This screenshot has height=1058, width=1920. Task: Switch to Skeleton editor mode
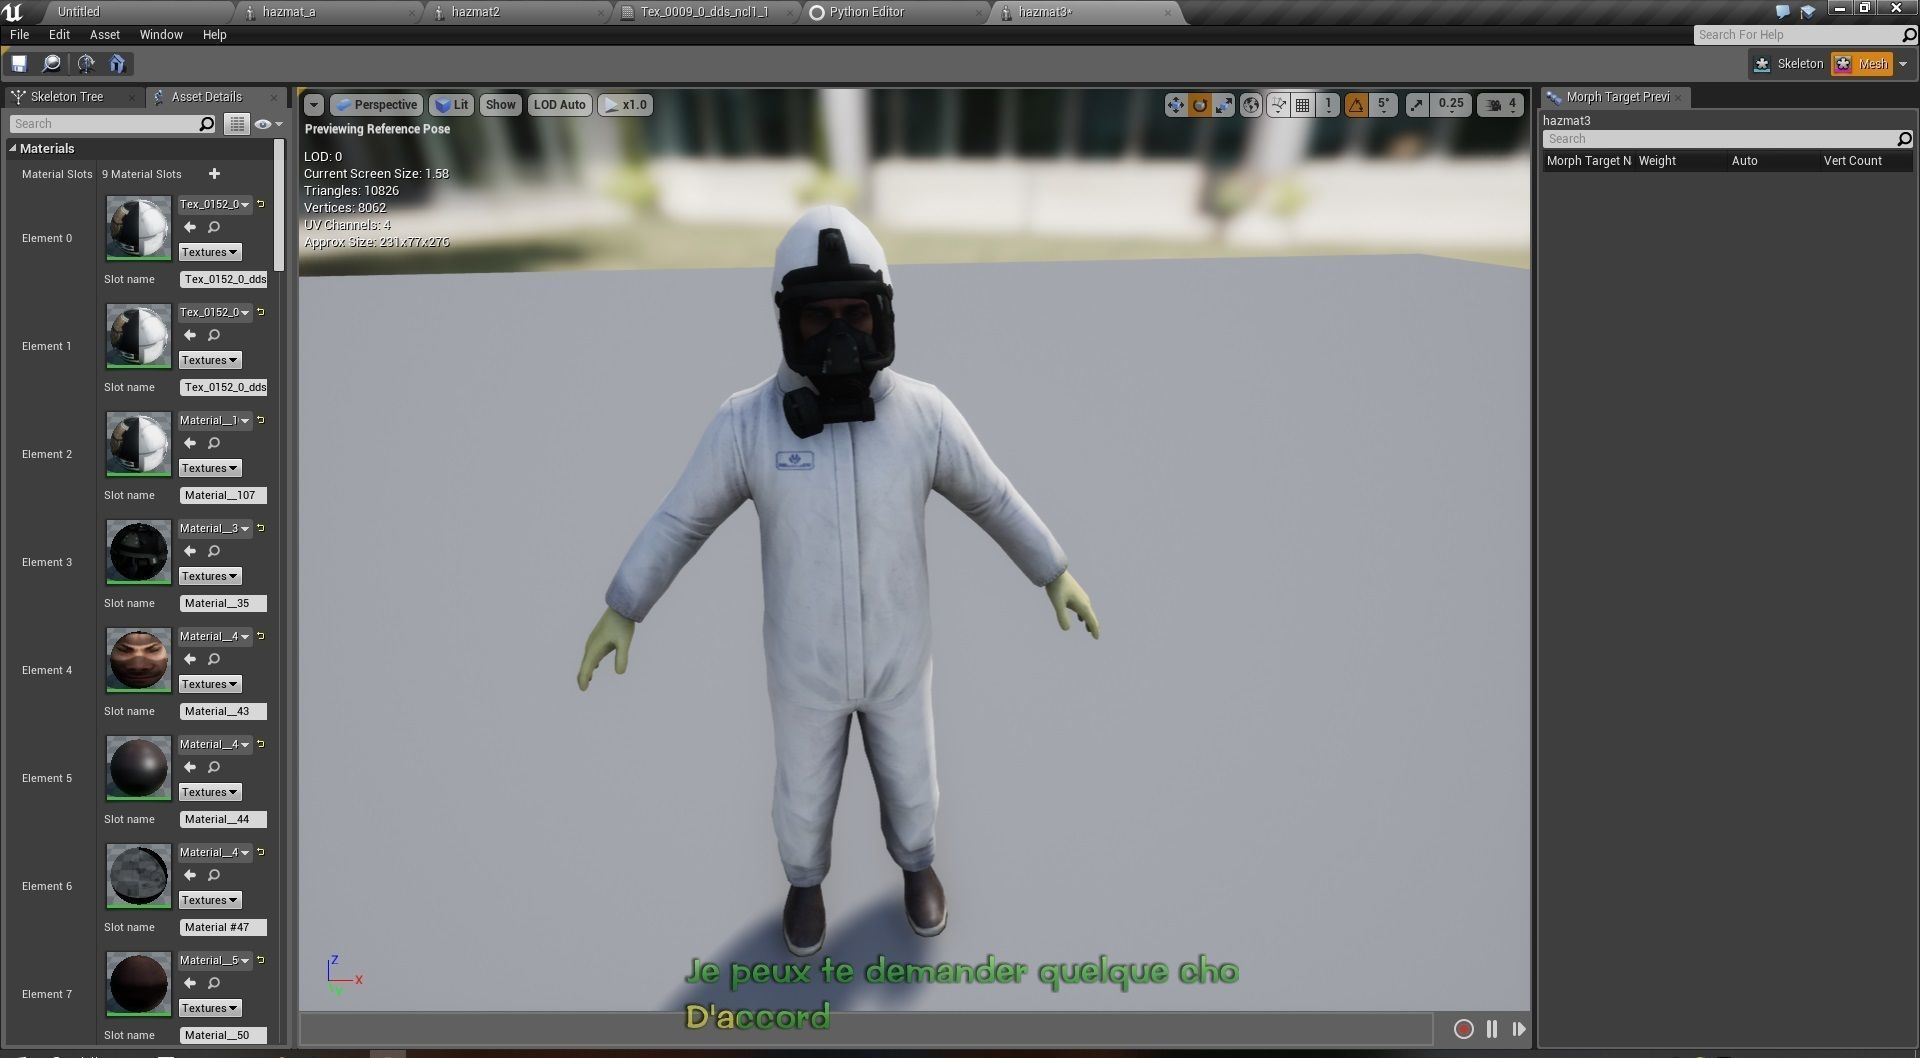click(x=1789, y=64)
